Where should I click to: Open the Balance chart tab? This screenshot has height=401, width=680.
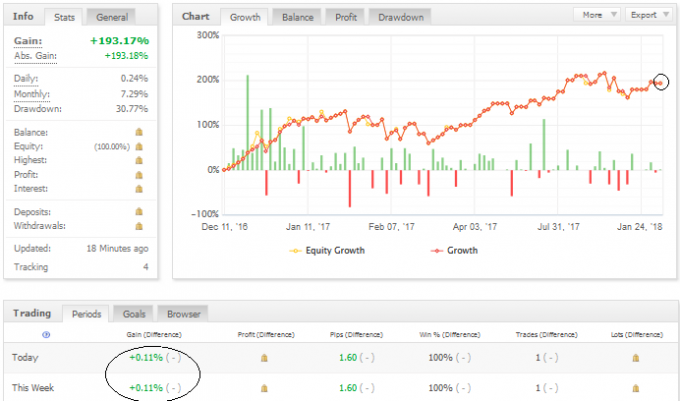coord(297,17)
